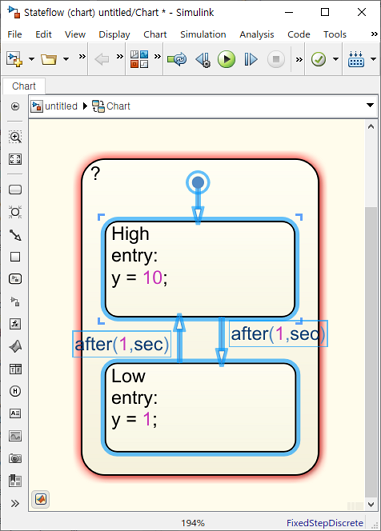Select the MATLAB Function tool
Viewport: 381px width, 531px height.
click(16, 346)
